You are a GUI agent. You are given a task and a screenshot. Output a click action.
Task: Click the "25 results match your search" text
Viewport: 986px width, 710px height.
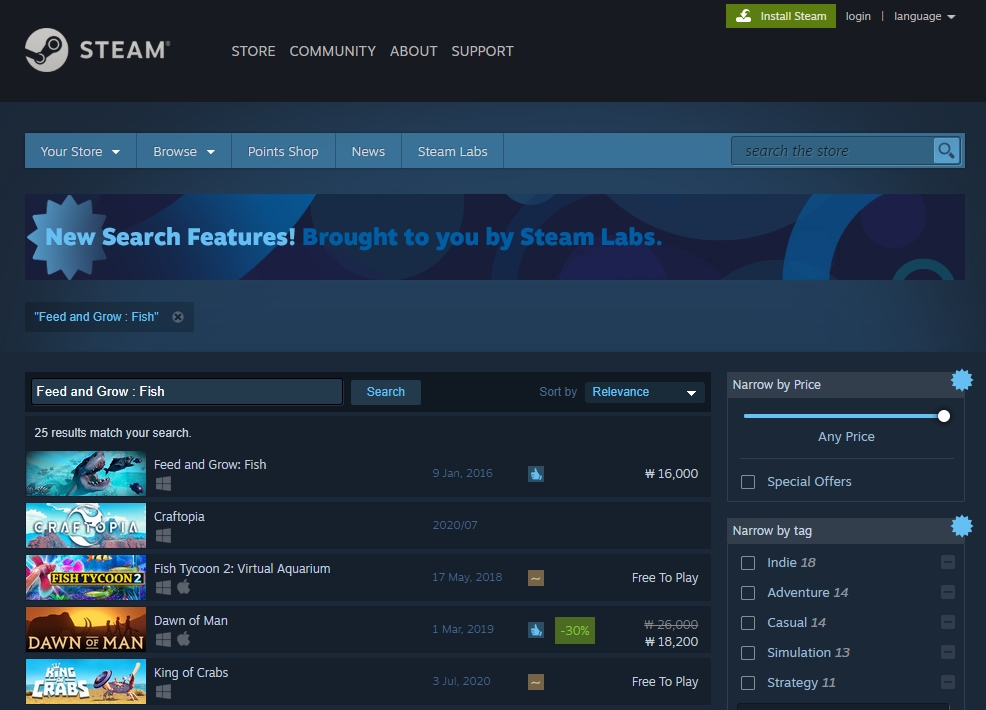[113, 433]
